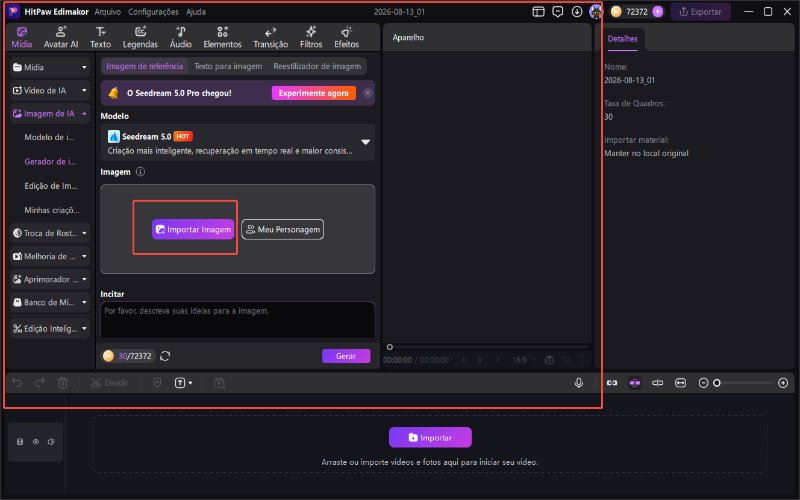Expand the Banco de Mí... section
Image resolution: width=800 pixels, height=500 pixels.
pyautogui.click(x=49, y=303)
